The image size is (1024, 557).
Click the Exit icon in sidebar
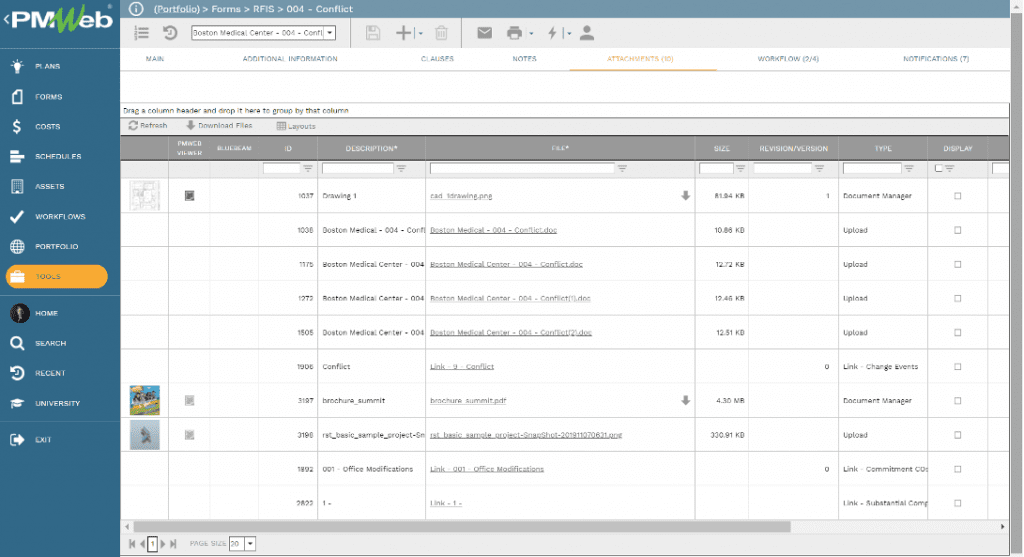[x=17, y=440]
